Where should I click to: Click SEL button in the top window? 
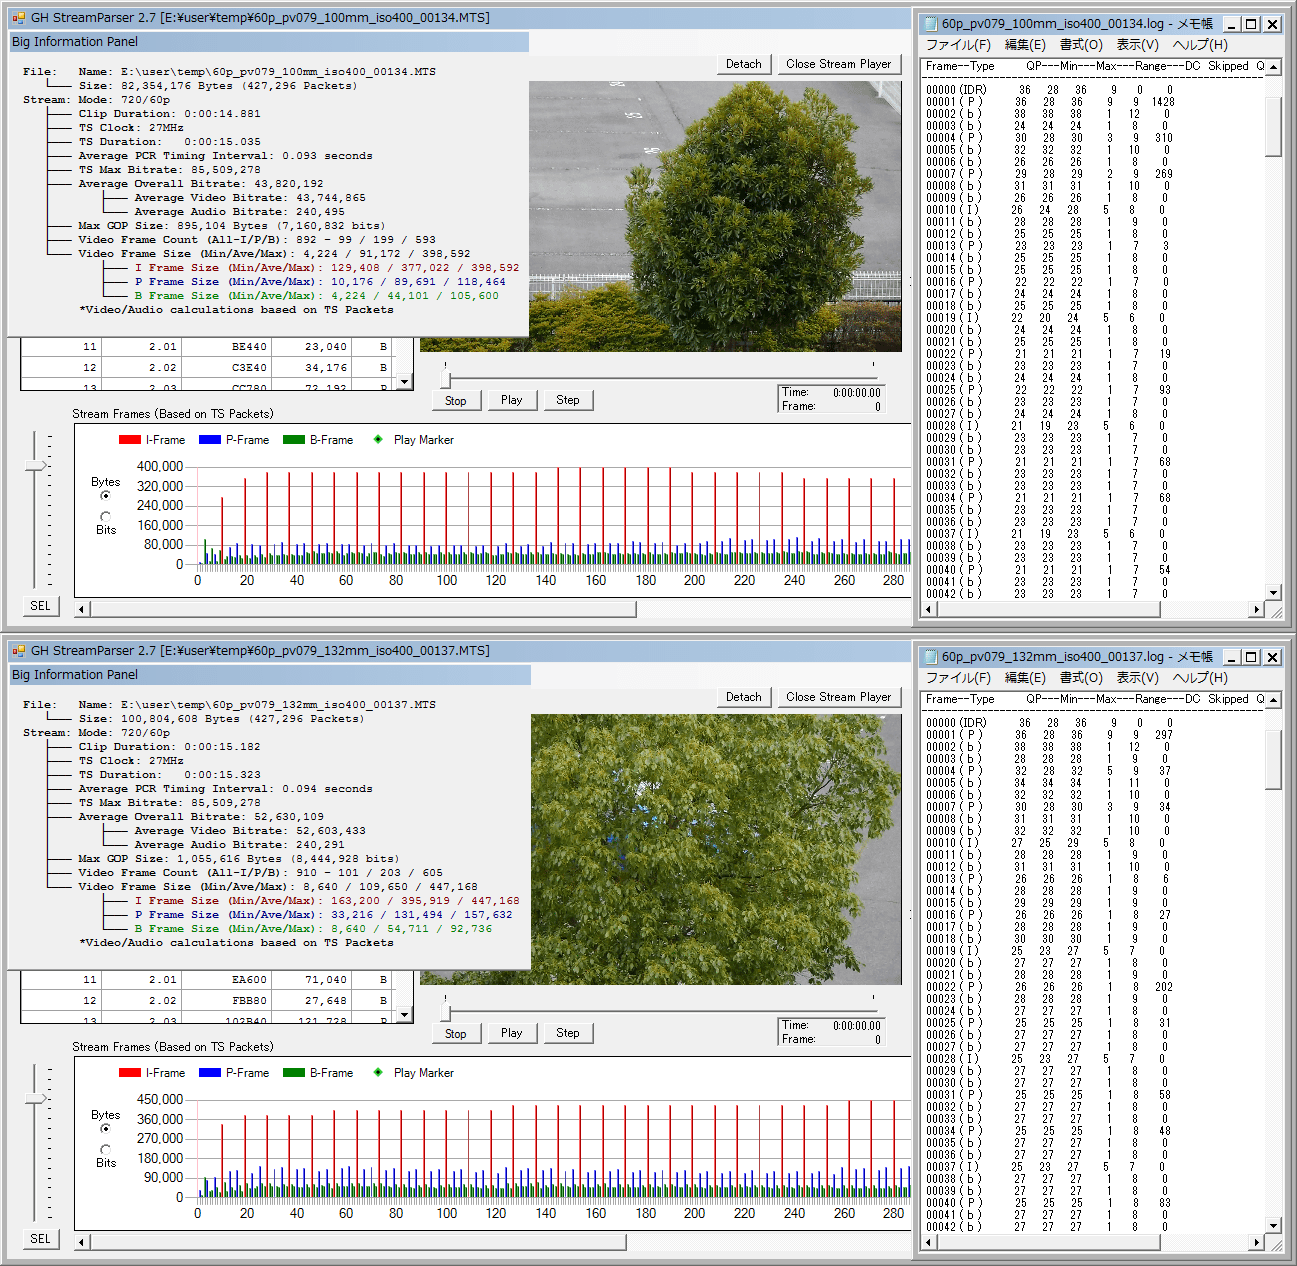[x=40, y=606]
